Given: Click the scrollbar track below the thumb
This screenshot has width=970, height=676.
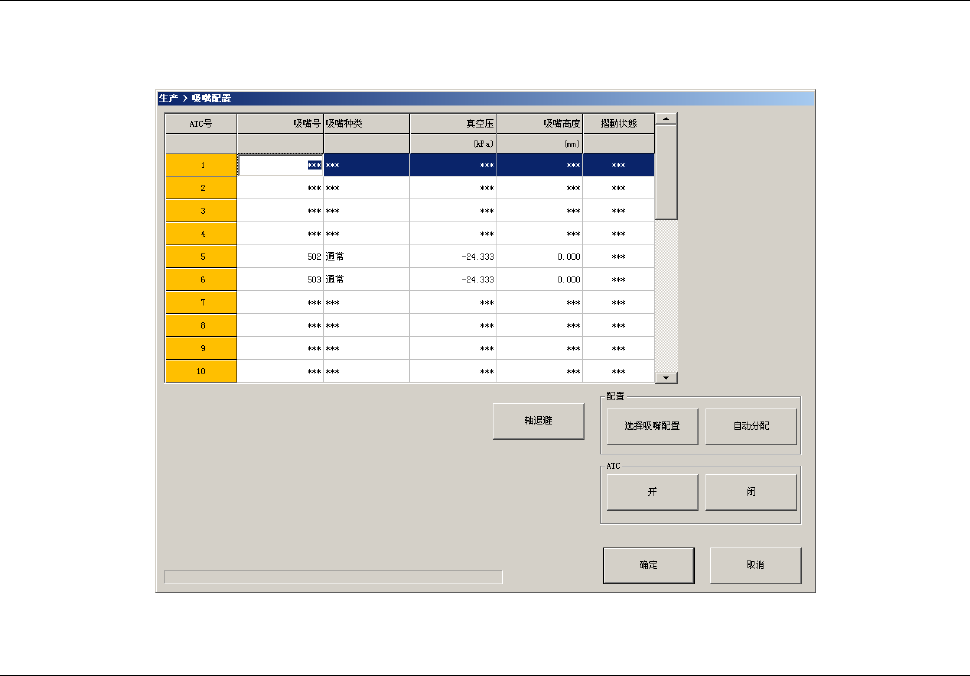Looking at the screenshot, I should (x=666, y=296).
